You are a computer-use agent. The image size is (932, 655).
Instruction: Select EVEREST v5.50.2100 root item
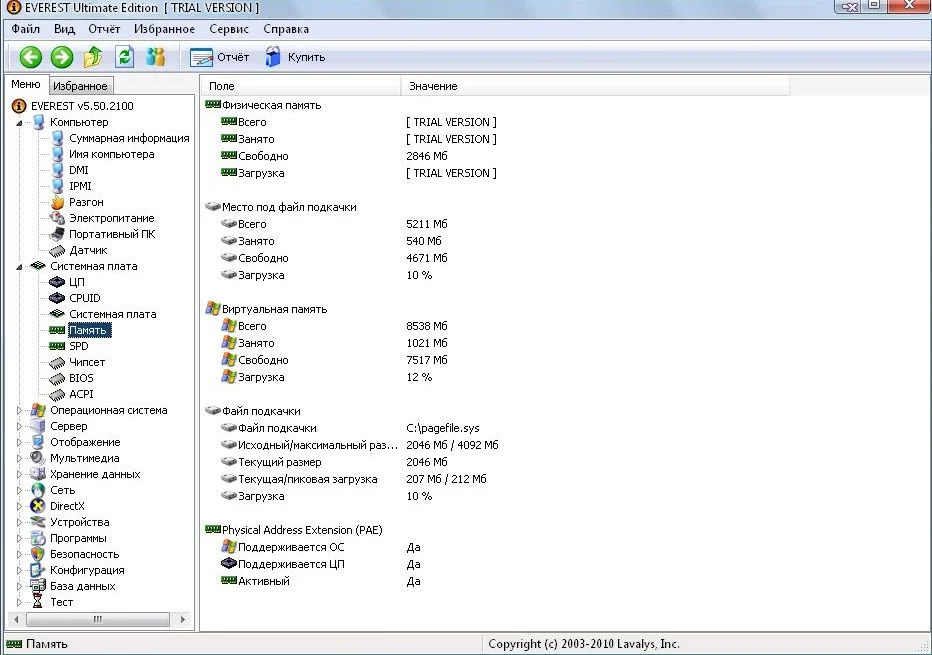82,106
